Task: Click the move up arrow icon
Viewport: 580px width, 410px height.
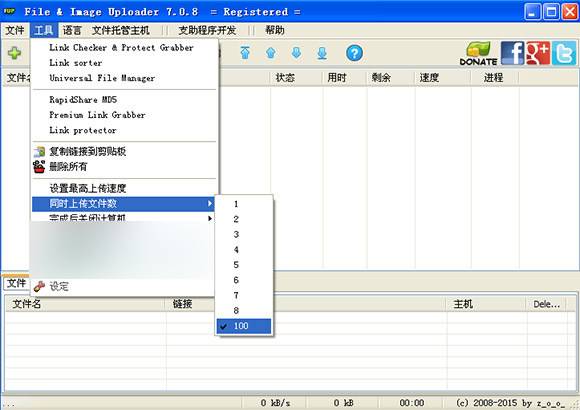Action: [271, 53]
